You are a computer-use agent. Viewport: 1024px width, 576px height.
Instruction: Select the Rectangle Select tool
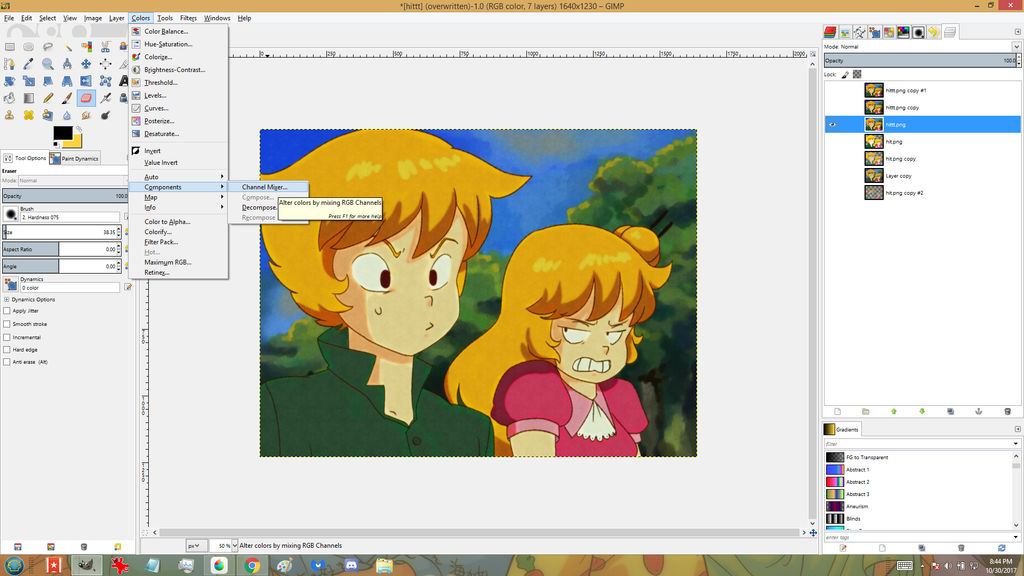[10, 47]
